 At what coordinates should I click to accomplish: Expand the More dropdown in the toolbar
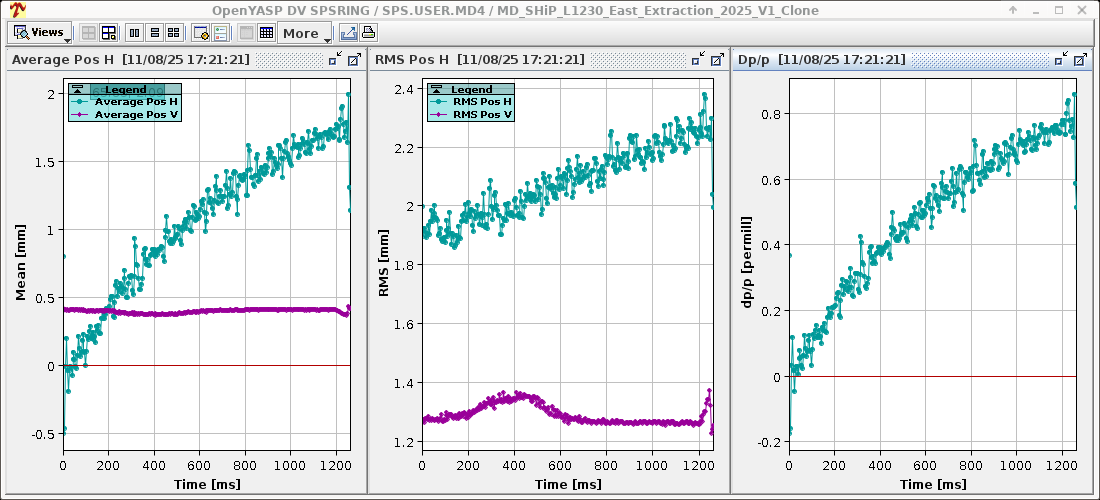[306, 33]
